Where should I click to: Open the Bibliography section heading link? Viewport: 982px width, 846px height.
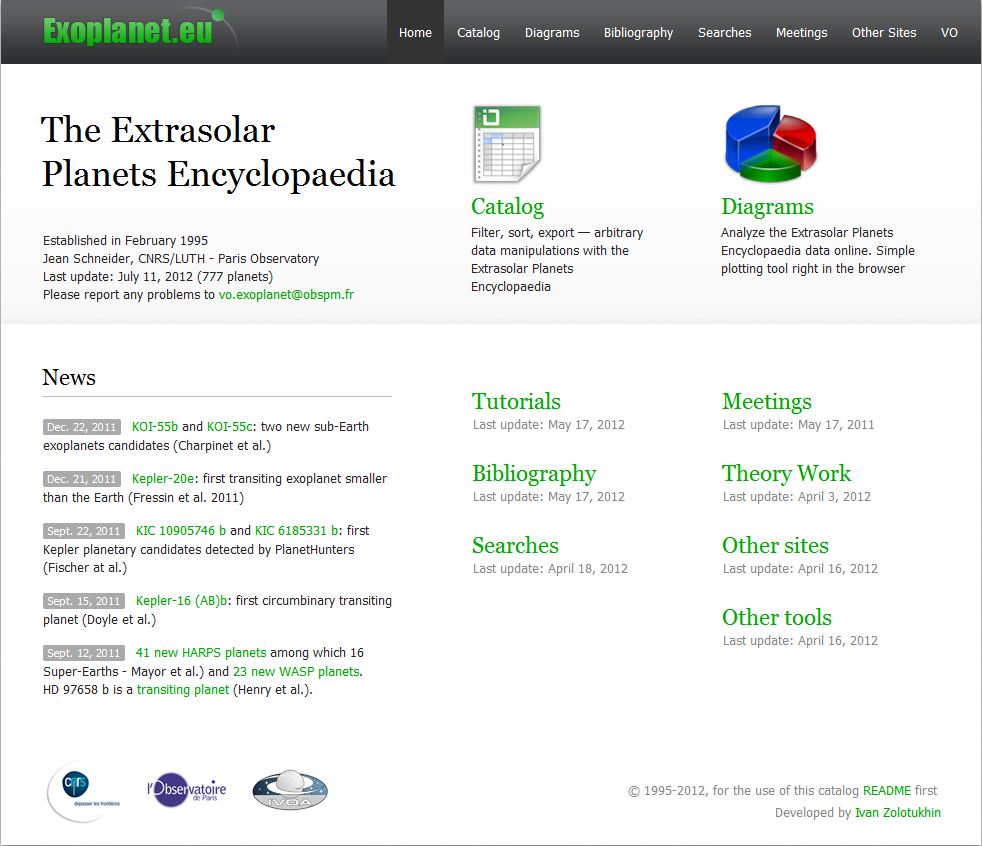click(x=534, y=473)
